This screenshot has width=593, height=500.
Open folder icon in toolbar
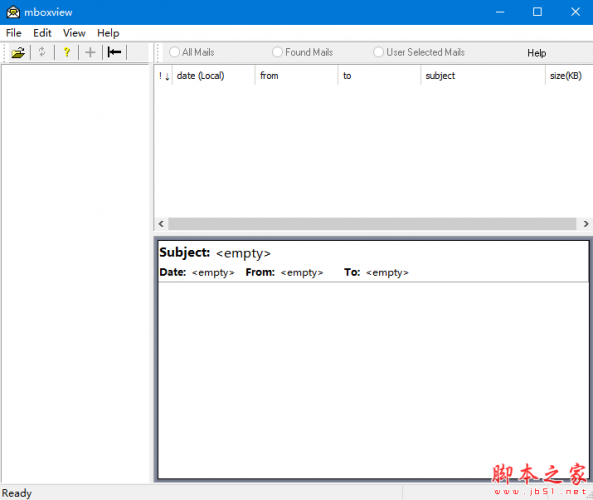[x=18, y=52]
